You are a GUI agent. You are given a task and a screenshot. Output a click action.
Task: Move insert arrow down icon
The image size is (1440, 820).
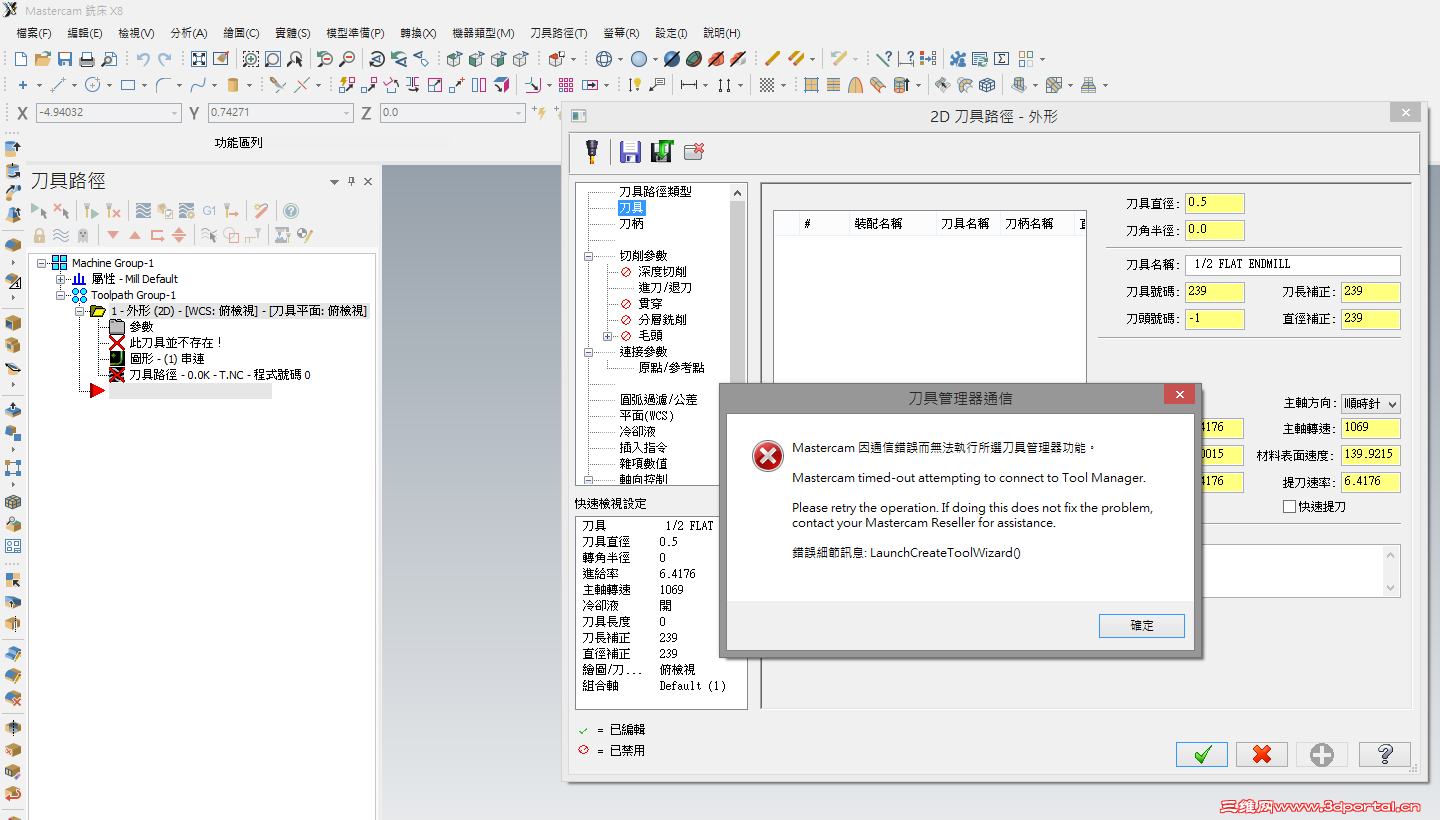(112, 235)
